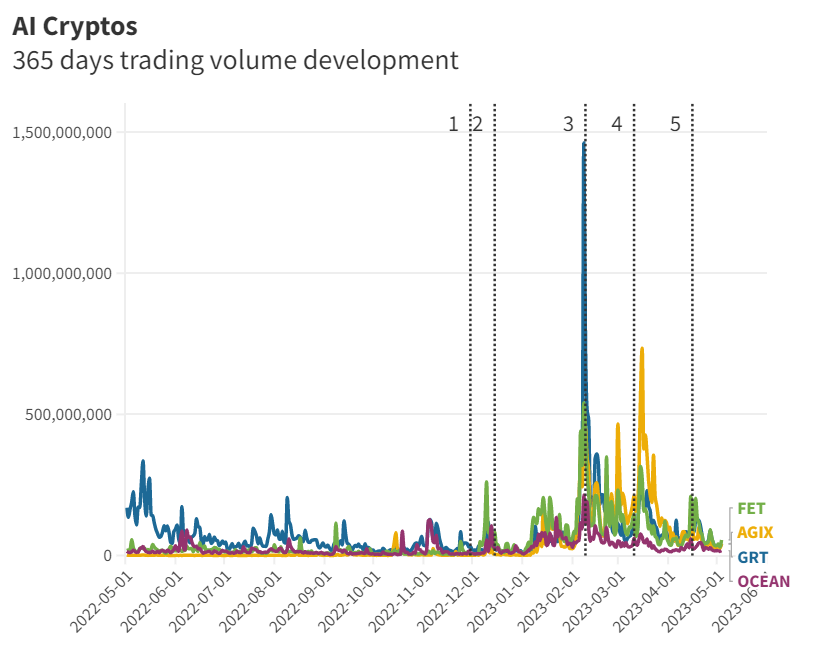This screenshot has width=837, height=650.
Task: Click the GRT legend label
Action: [750, 556]
